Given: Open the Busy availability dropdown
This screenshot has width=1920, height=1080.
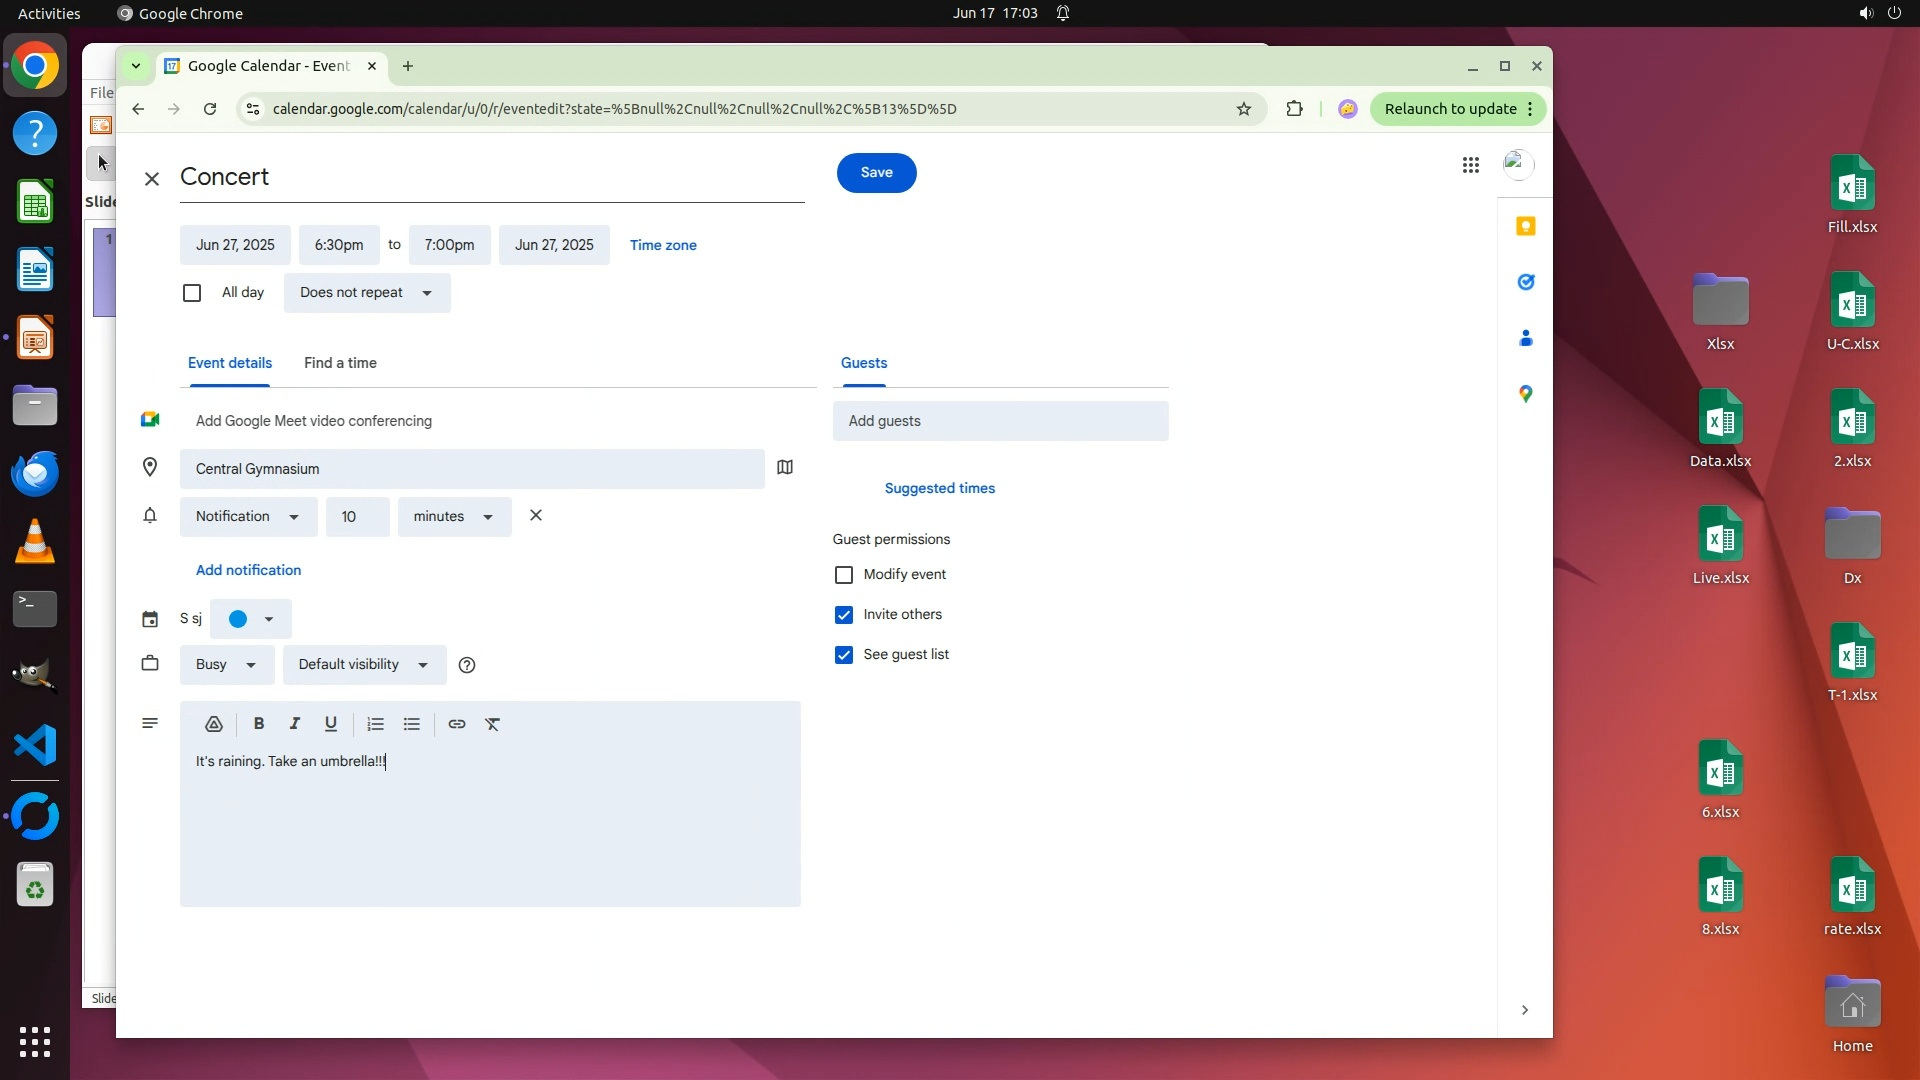Looking at the screenshot, I should tap(227, 665).
